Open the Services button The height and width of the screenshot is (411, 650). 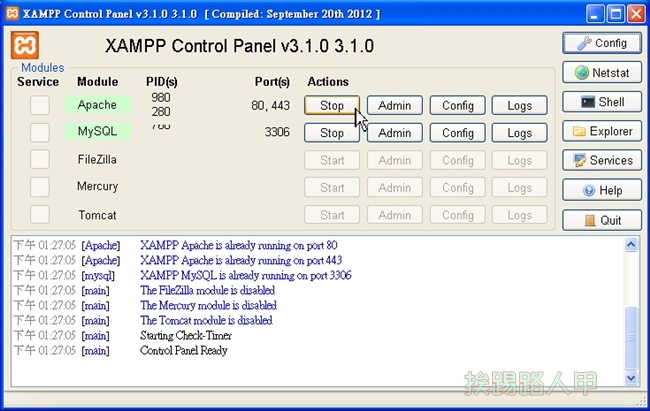click(x=602, y=161)
